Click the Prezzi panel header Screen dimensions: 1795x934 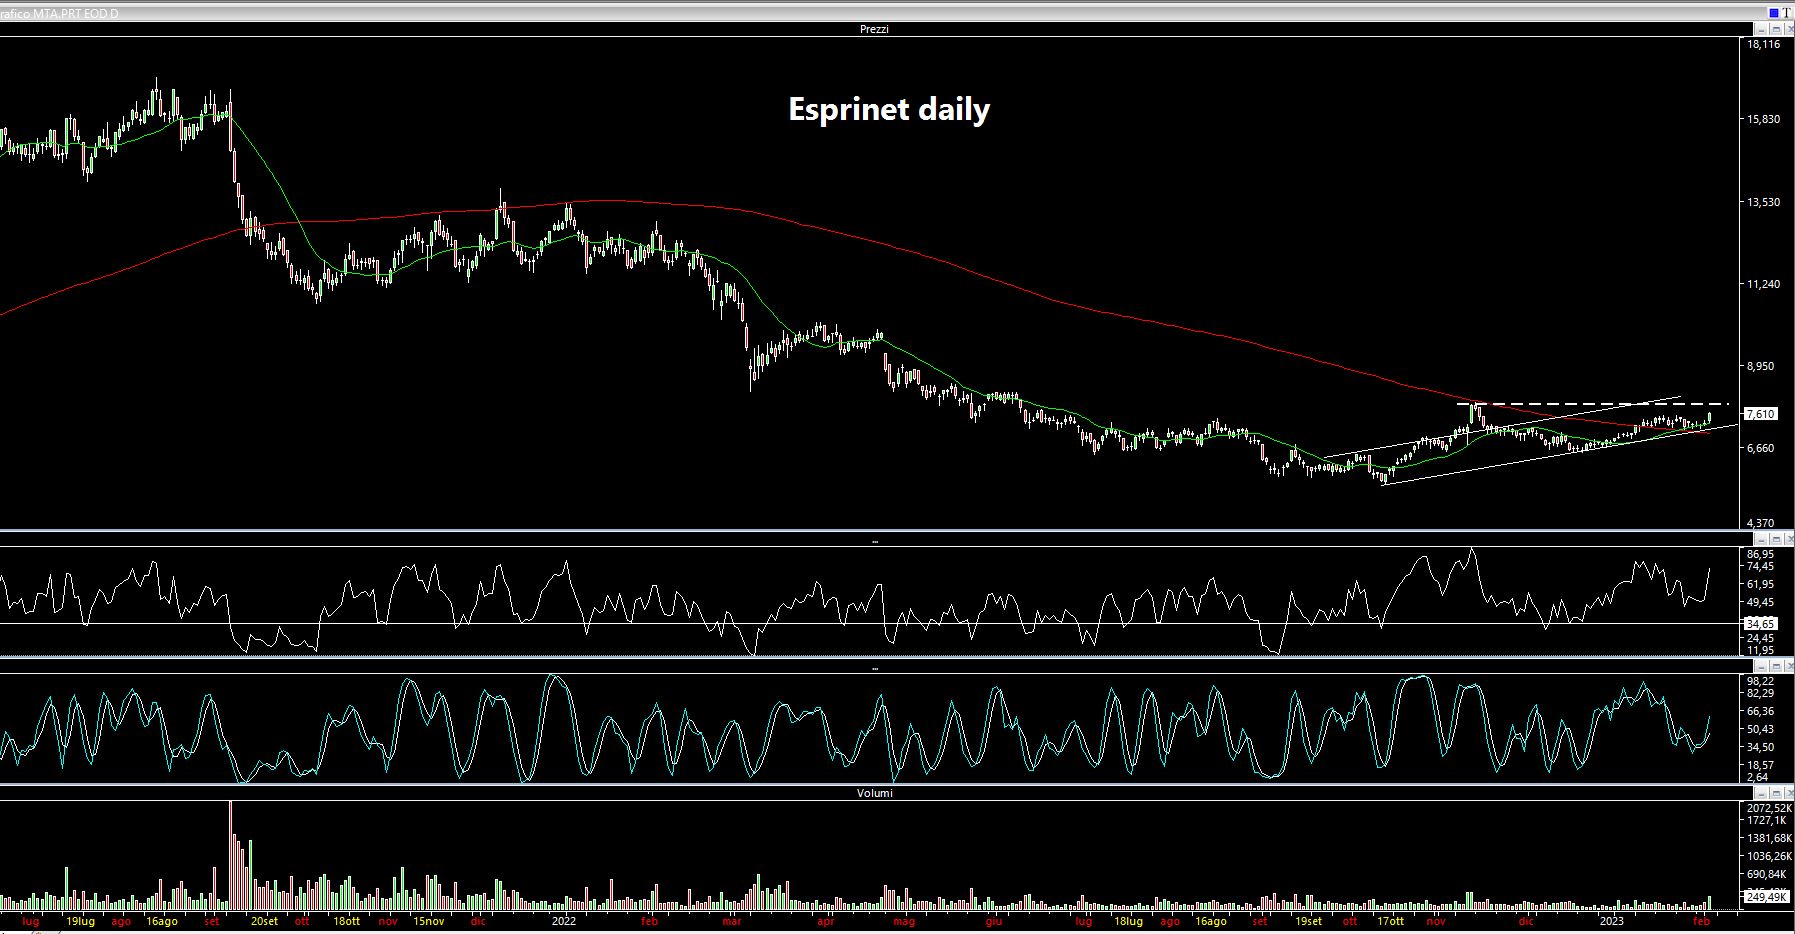(874, 29)
